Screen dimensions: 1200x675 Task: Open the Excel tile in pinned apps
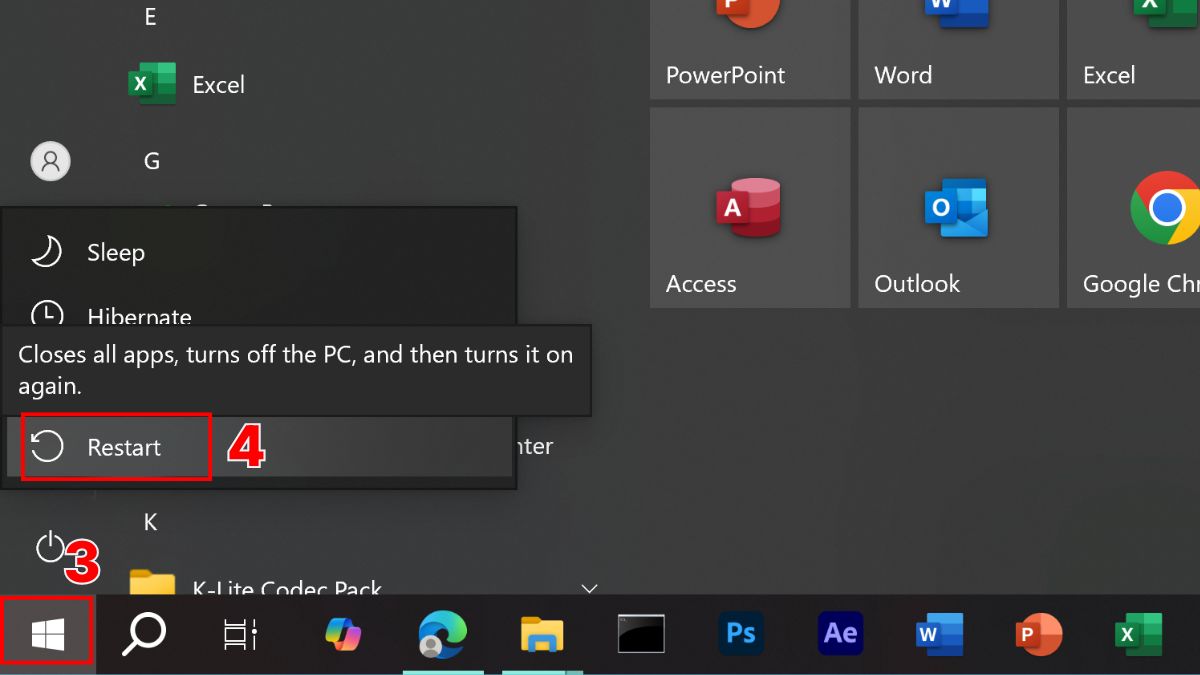pyautogui.click(x=1133, y=49)
